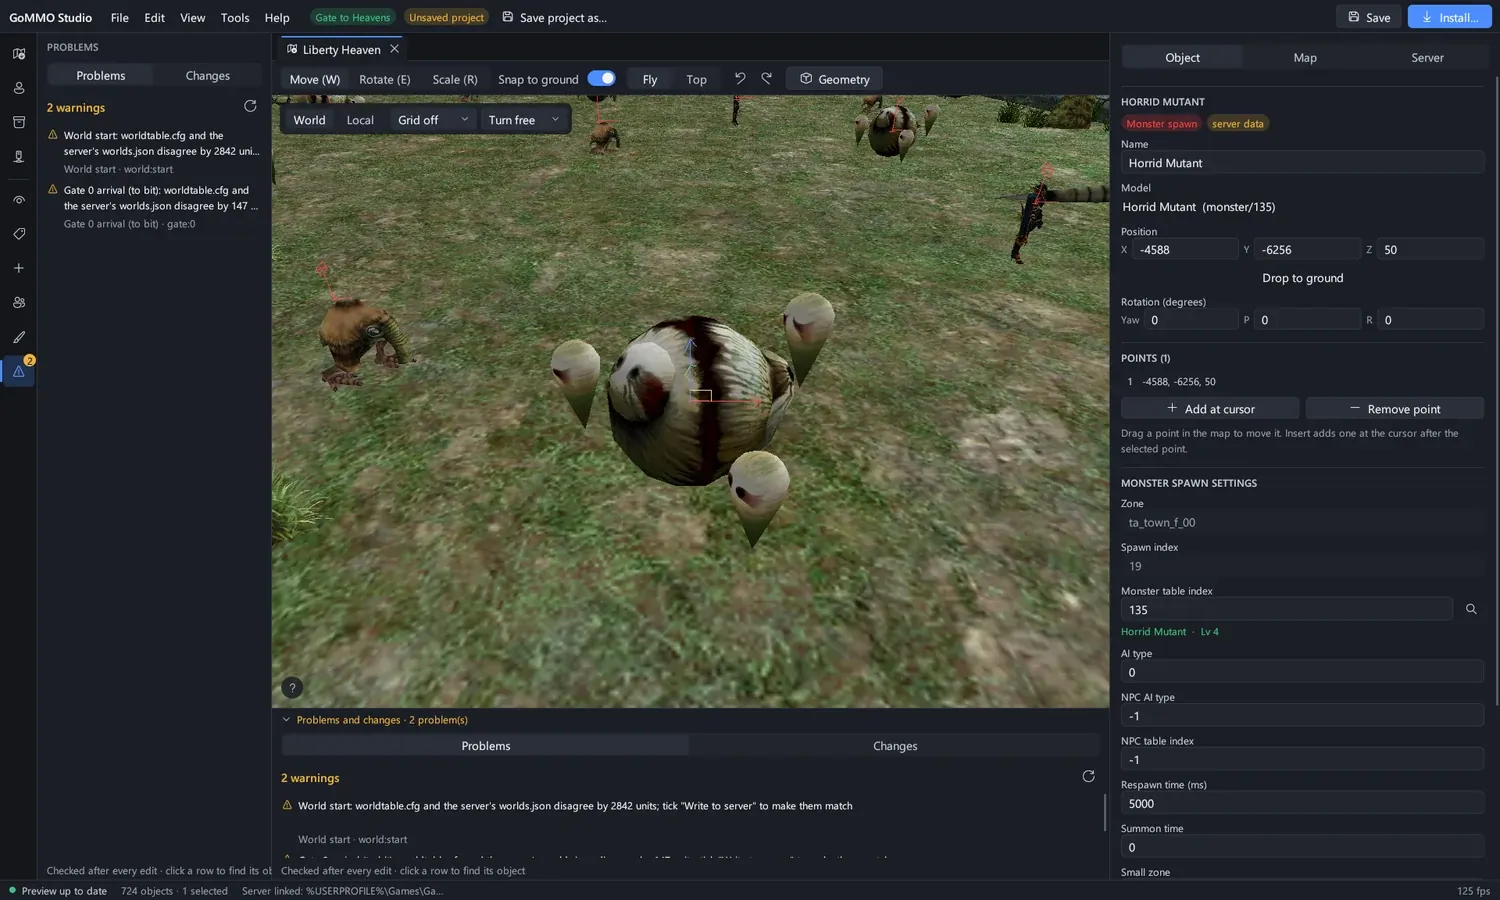The height and width of the screenshot is (900, 1500).
Task: Search monster table index lookup
Action: [x=1471, y=609]
